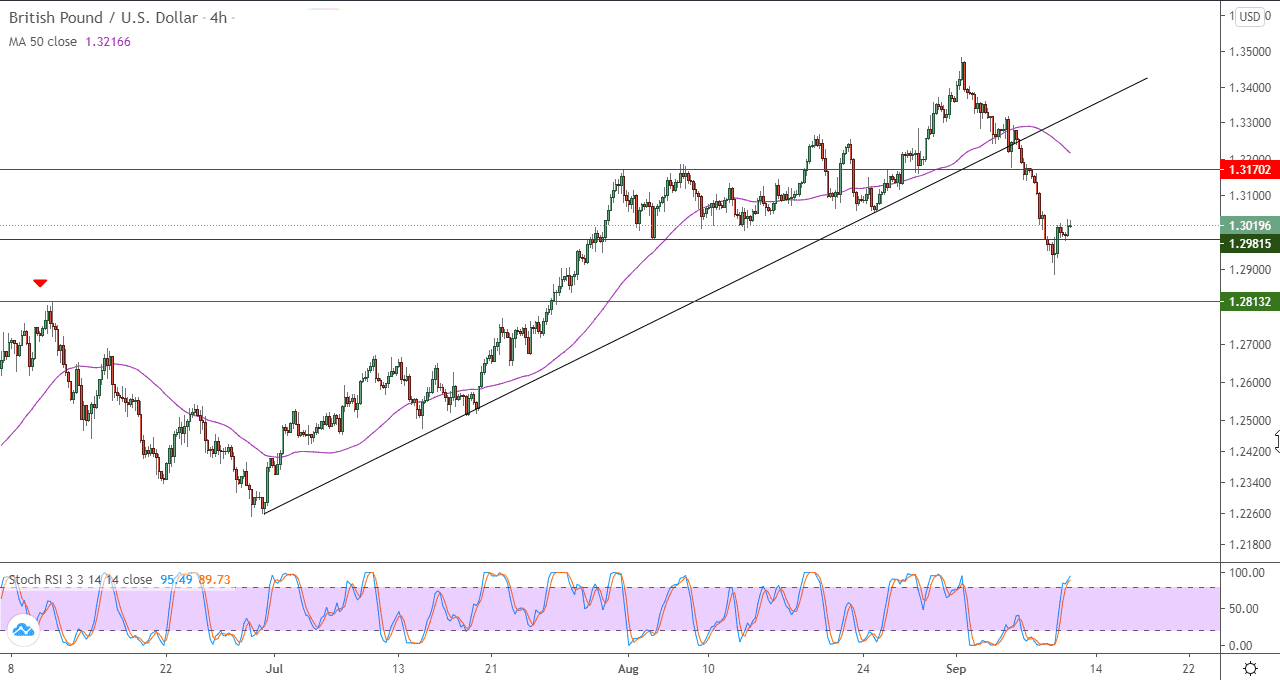Click the 22 date label after 14

[x=1189, y=668]
